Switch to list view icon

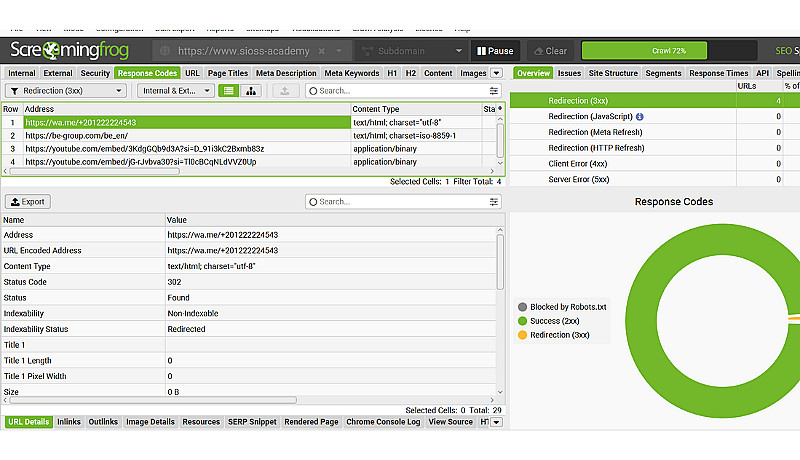point(229,91)
